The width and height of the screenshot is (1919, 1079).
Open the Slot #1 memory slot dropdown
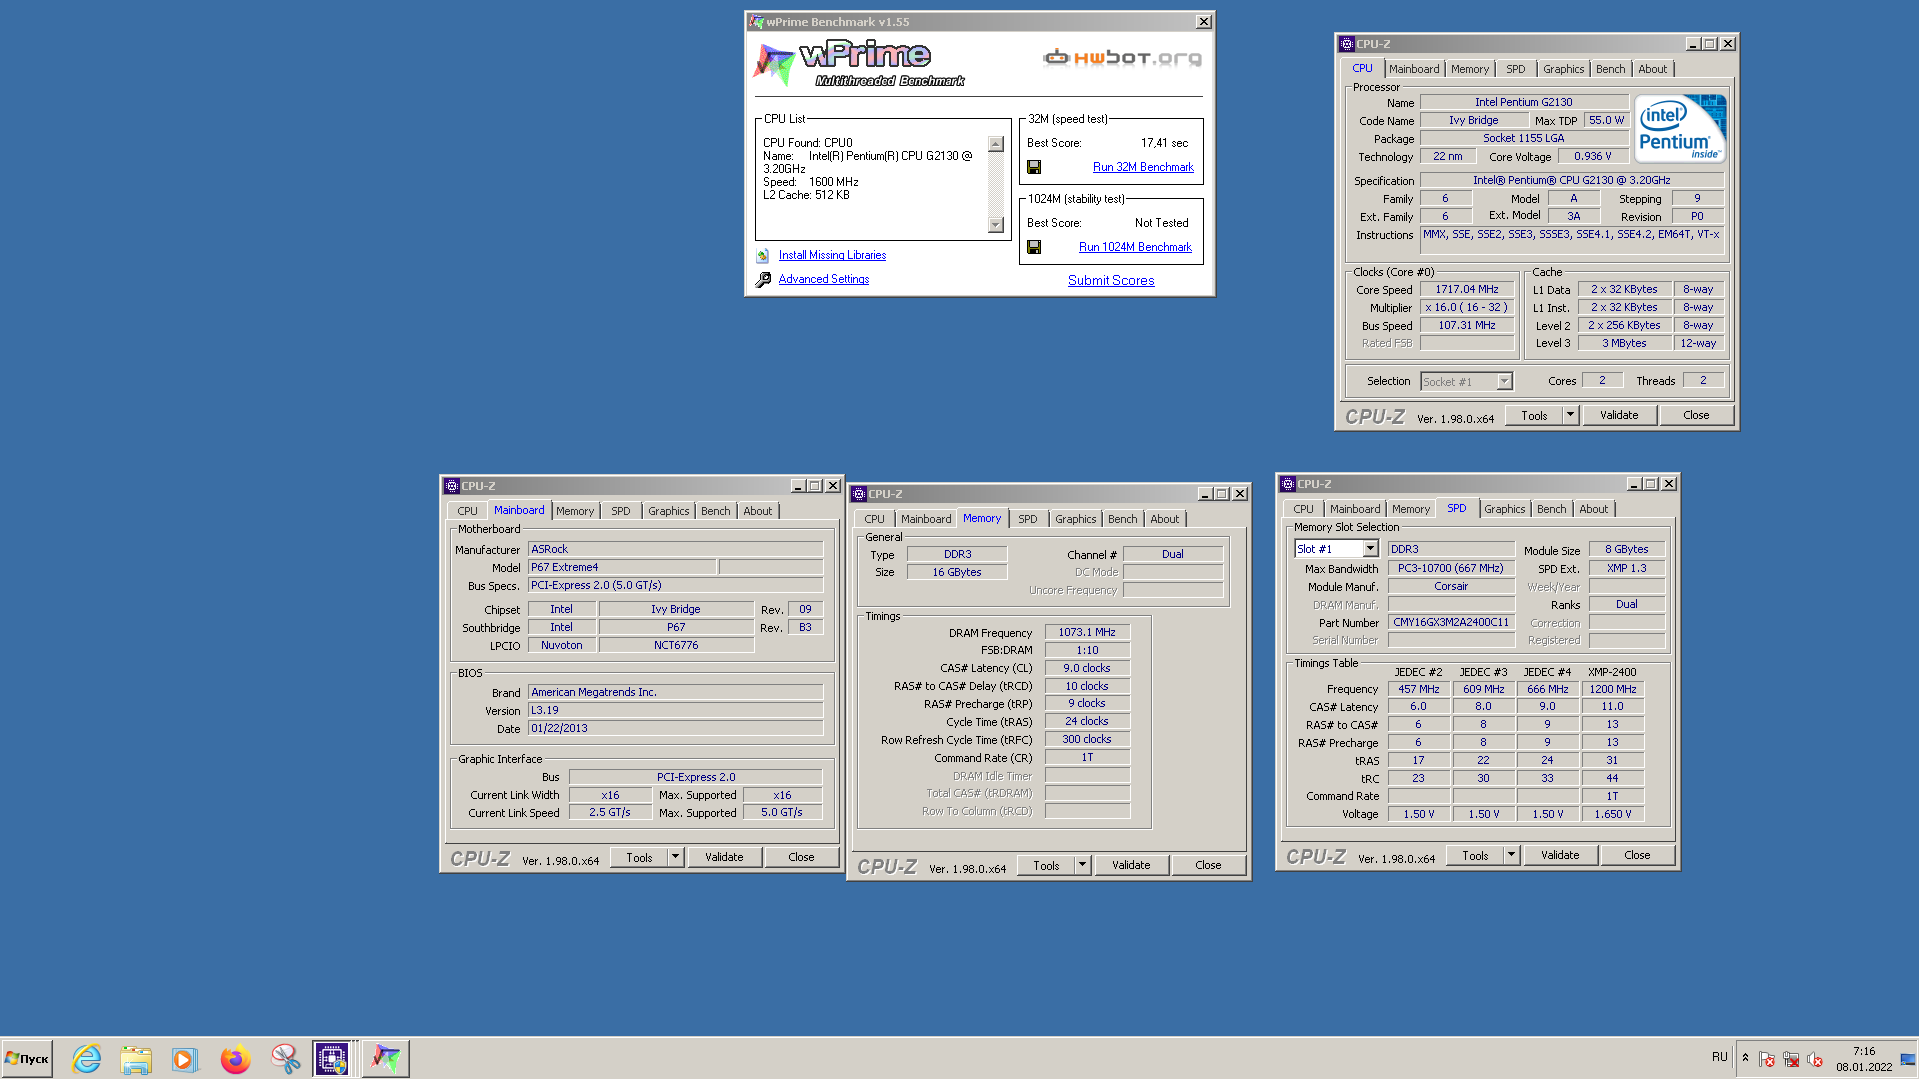pos(1370,549)
